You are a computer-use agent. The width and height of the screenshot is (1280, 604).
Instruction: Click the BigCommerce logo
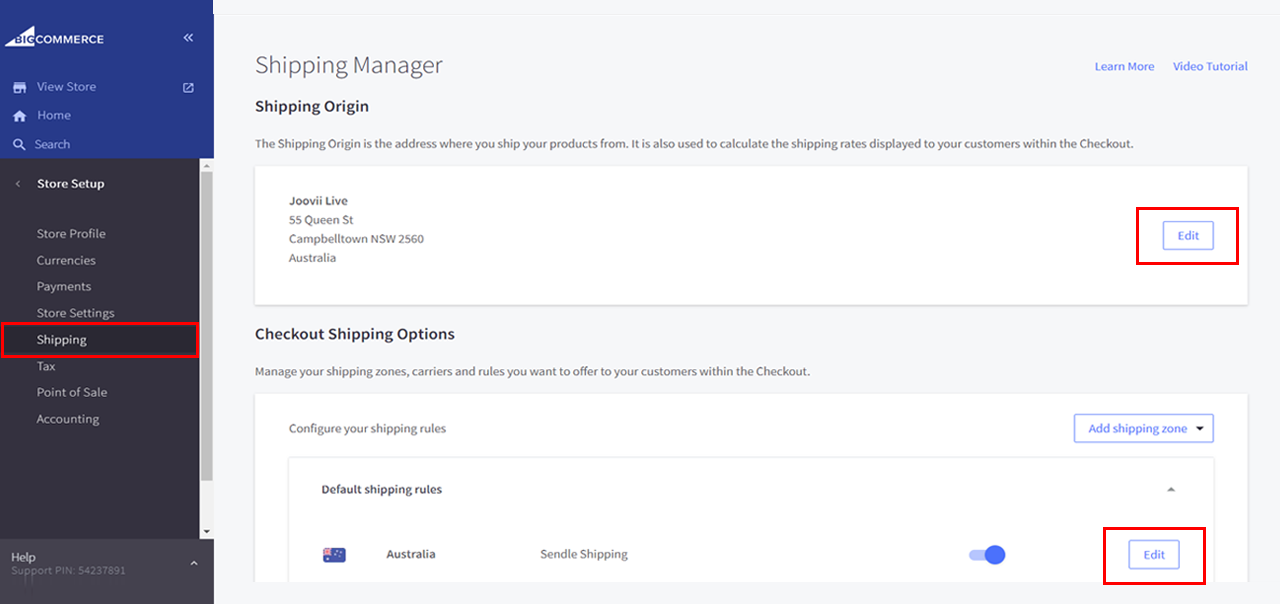click(x=55, y=38)
